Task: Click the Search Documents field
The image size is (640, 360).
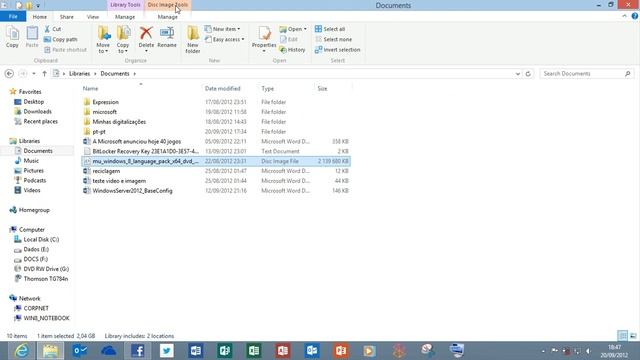Action: tap(587, 74)
